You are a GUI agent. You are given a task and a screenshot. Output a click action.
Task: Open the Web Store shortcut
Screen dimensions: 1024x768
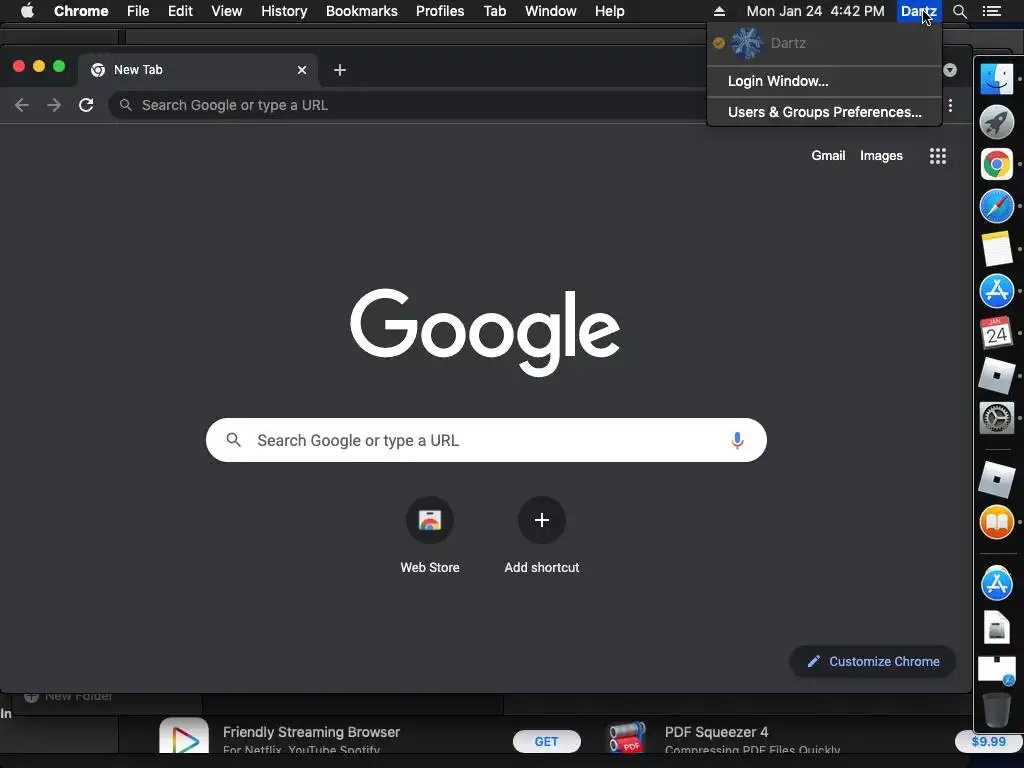point(430,536)
